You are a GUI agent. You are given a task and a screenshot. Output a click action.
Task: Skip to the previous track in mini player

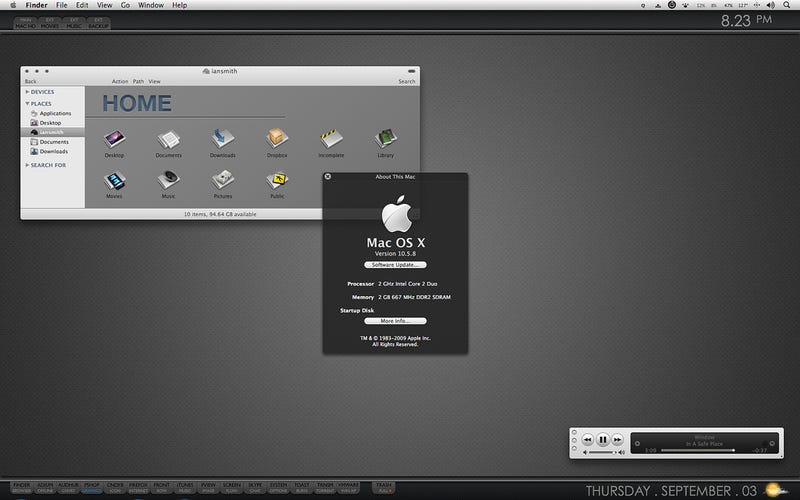(588, 439)
